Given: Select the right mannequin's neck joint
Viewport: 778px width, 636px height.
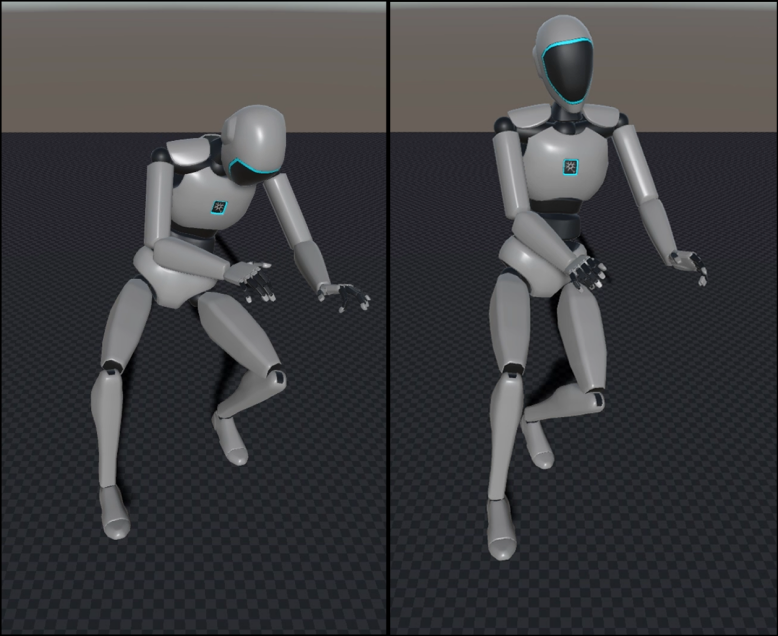Looking at the screenshot, I should pyautogui.click(x=567, y=119).
